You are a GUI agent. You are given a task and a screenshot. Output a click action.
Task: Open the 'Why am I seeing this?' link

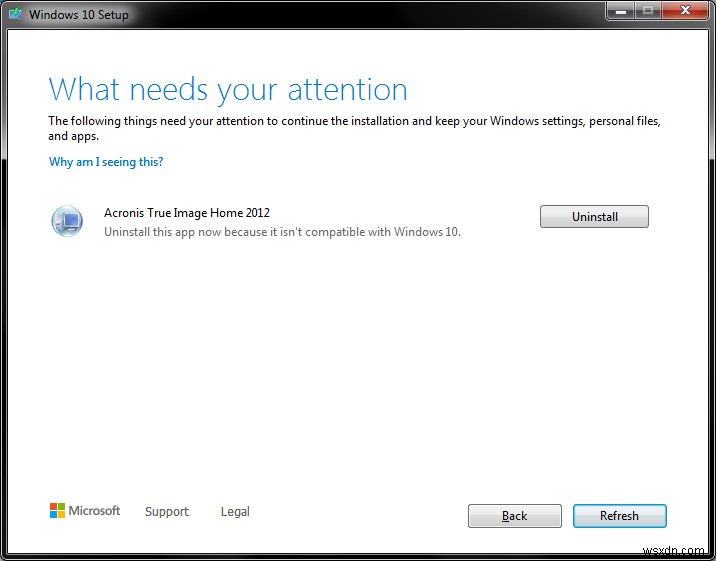point(106,162)
